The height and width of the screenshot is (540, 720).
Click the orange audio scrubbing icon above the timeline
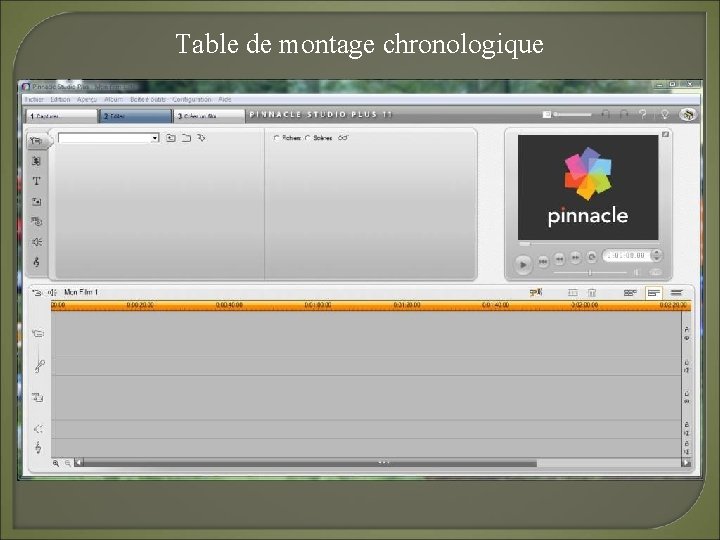click(x=536, y=292)
